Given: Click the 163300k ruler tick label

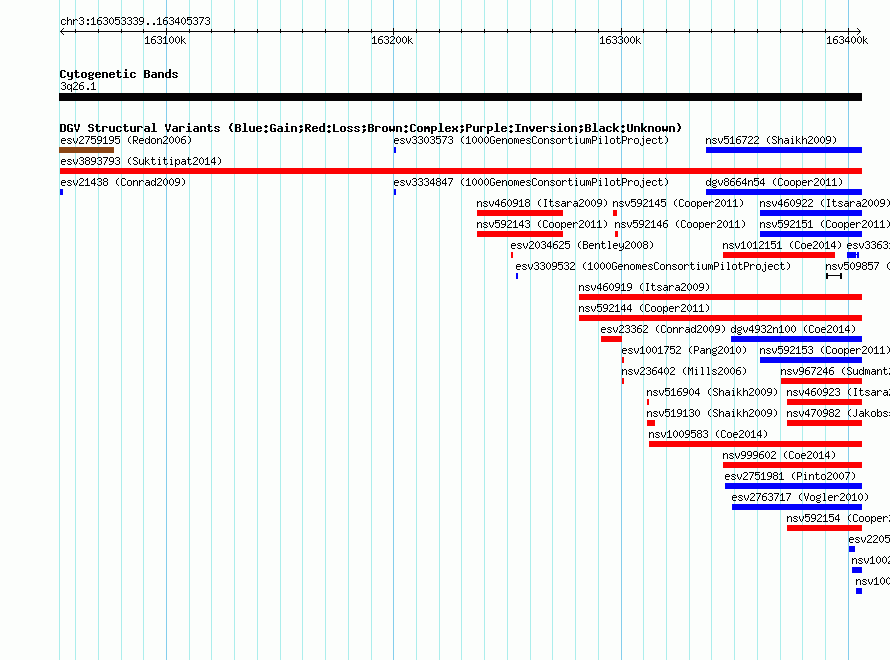Looking at the screenshot, I should [620, 40].
